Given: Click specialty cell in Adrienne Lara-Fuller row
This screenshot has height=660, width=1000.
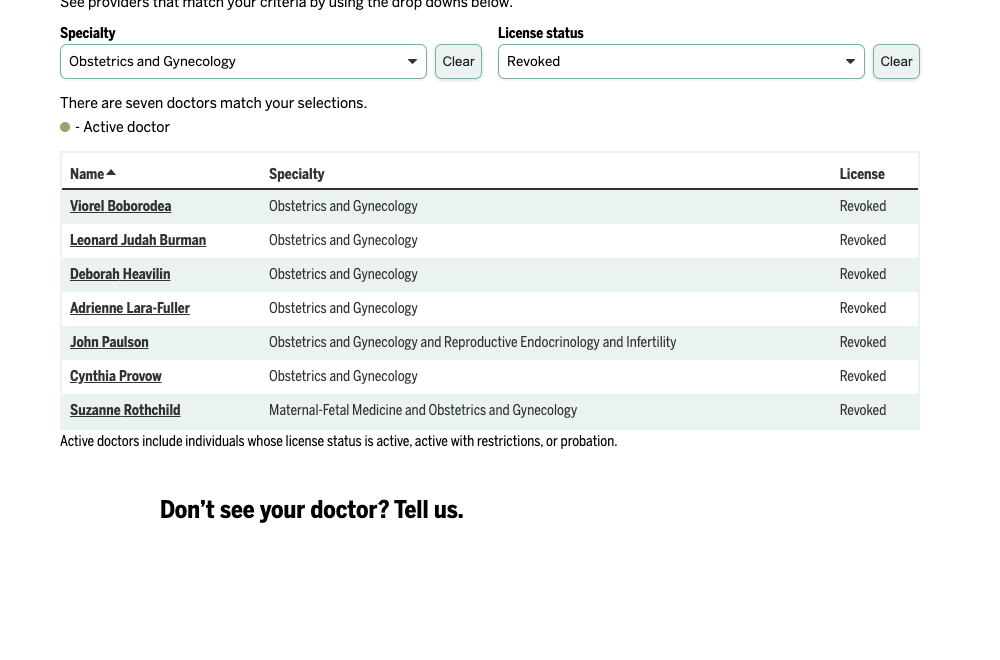Looking at the screenshot, I should (x=343, y=308).
